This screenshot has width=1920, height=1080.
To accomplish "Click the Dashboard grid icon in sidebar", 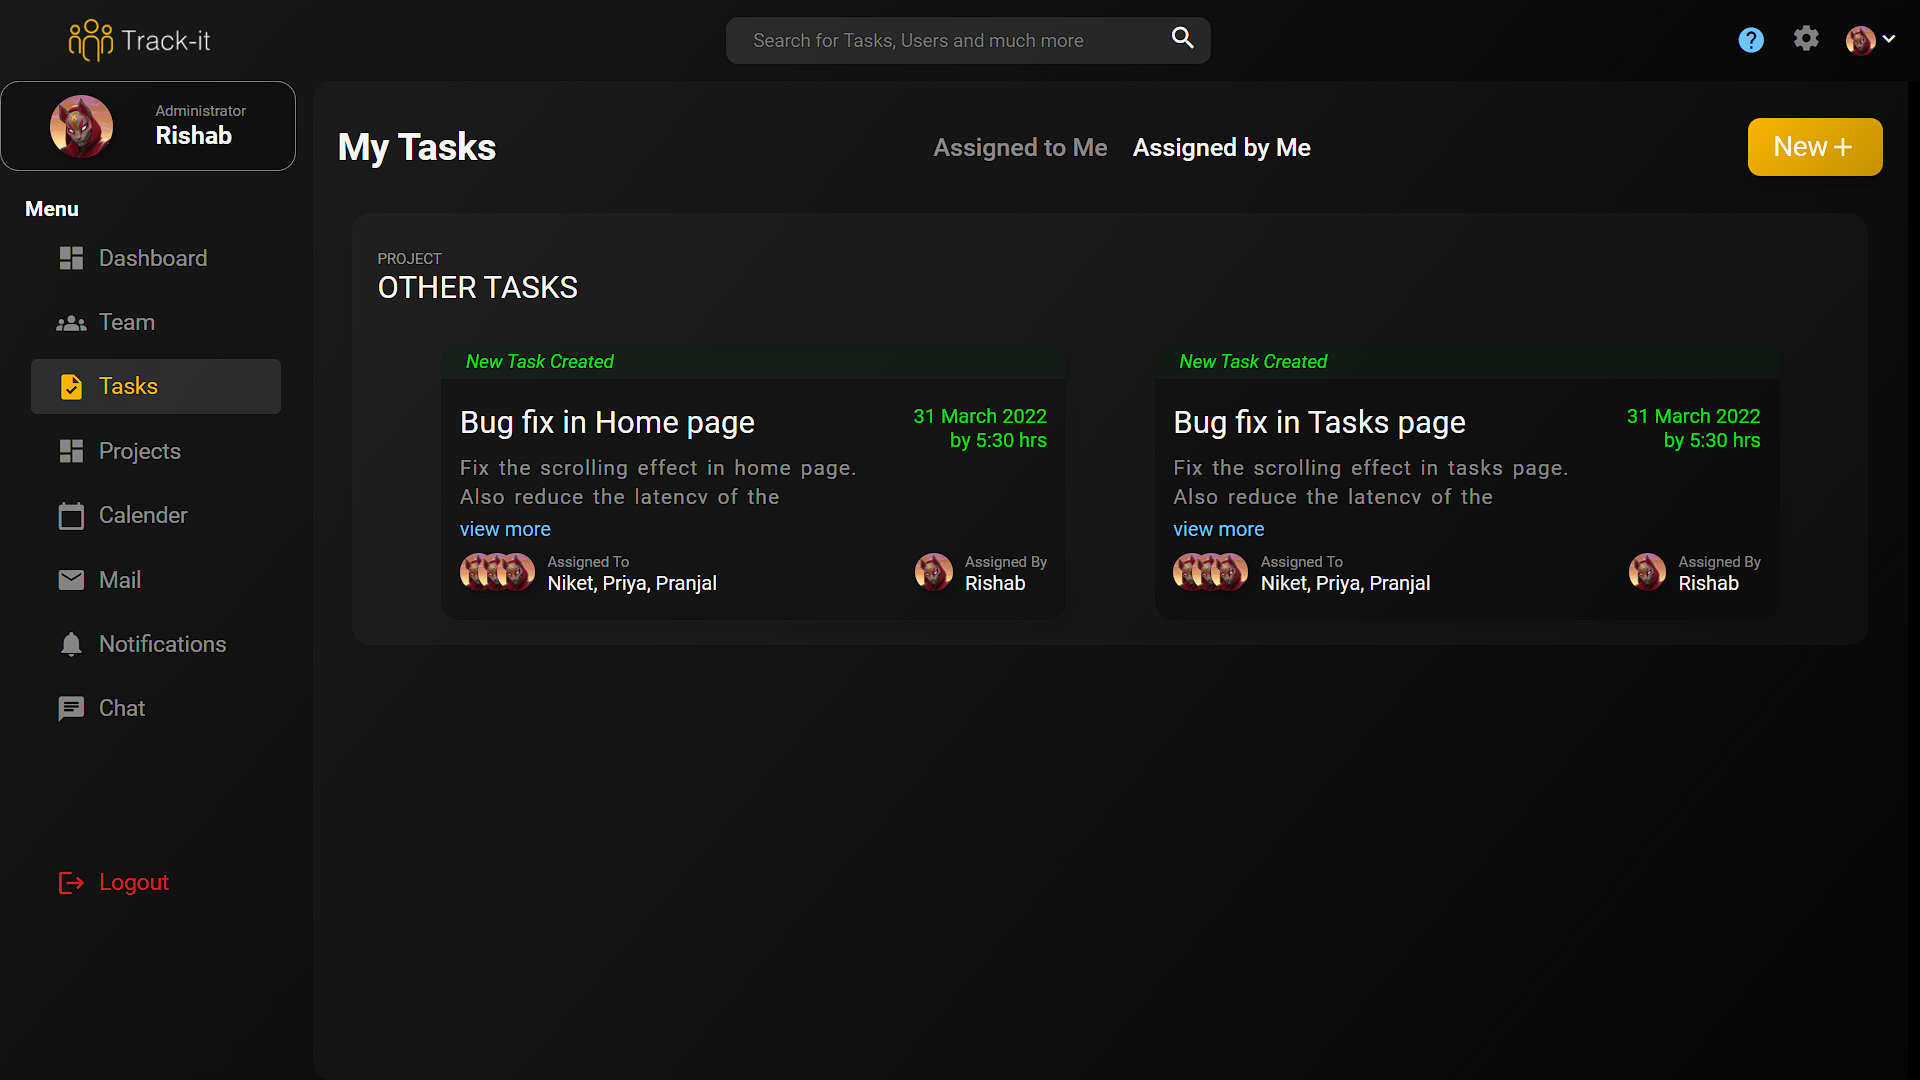I will click(71, 258).
